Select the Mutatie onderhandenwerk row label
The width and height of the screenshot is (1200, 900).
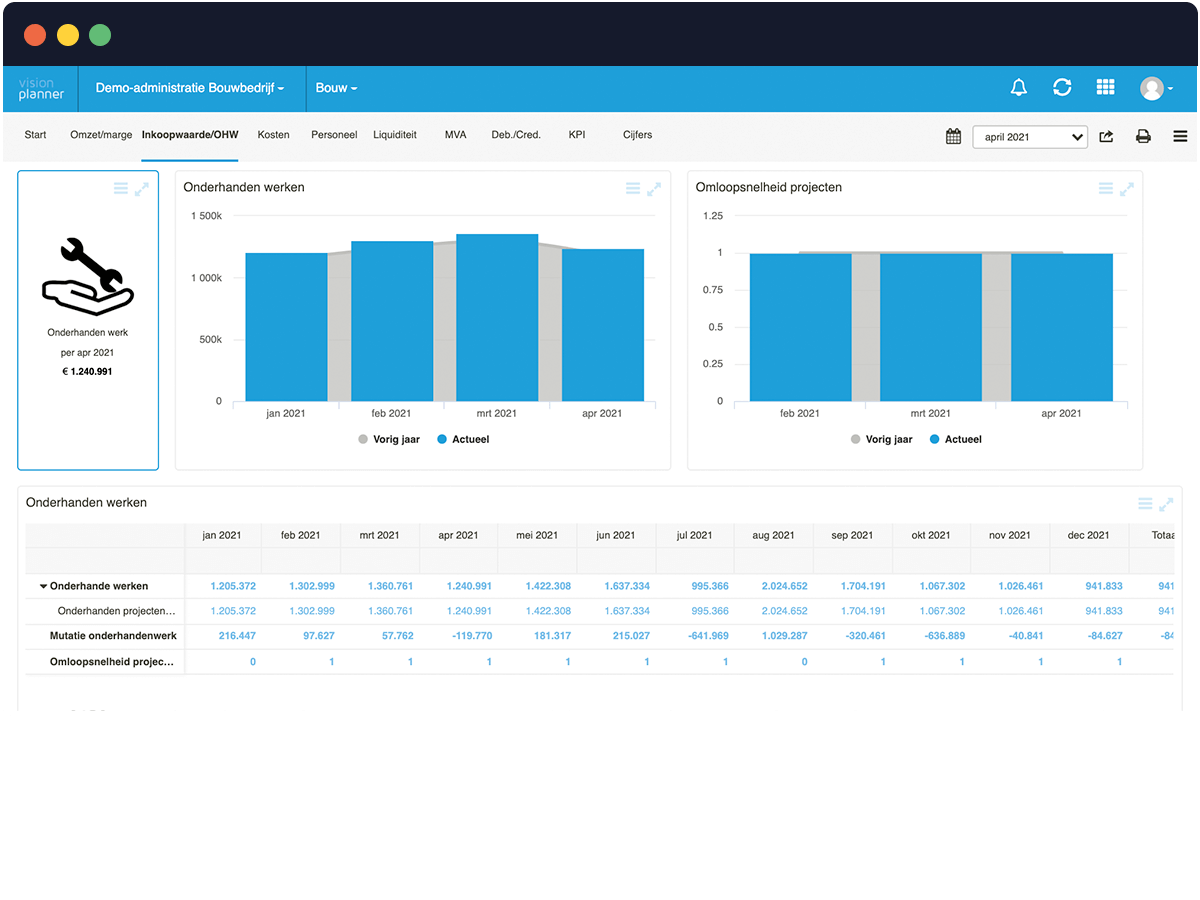pos(113,636)
